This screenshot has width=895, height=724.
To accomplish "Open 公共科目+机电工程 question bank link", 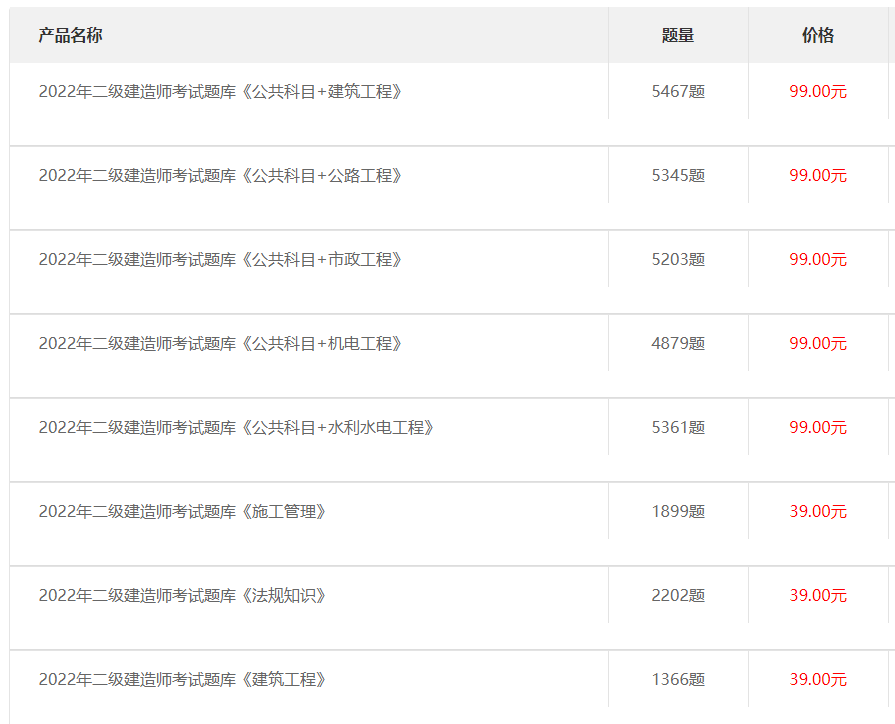I will pyautogui.click(x=220, y=344).
